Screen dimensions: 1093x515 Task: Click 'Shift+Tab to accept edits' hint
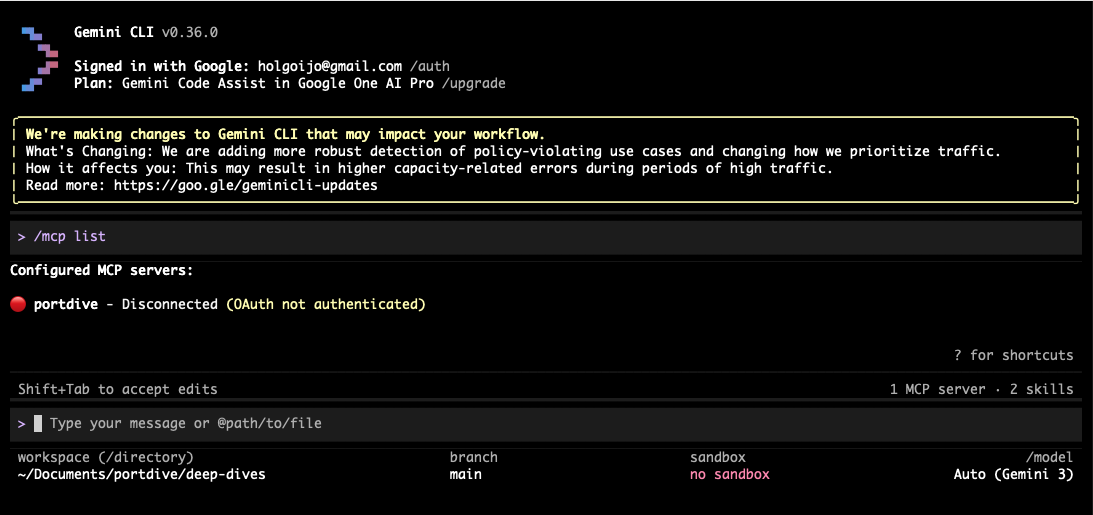pos(118,389)
